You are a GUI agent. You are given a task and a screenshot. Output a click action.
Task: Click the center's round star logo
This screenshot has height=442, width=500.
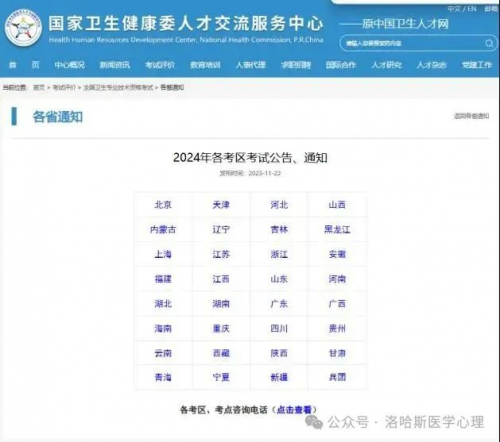23,28
